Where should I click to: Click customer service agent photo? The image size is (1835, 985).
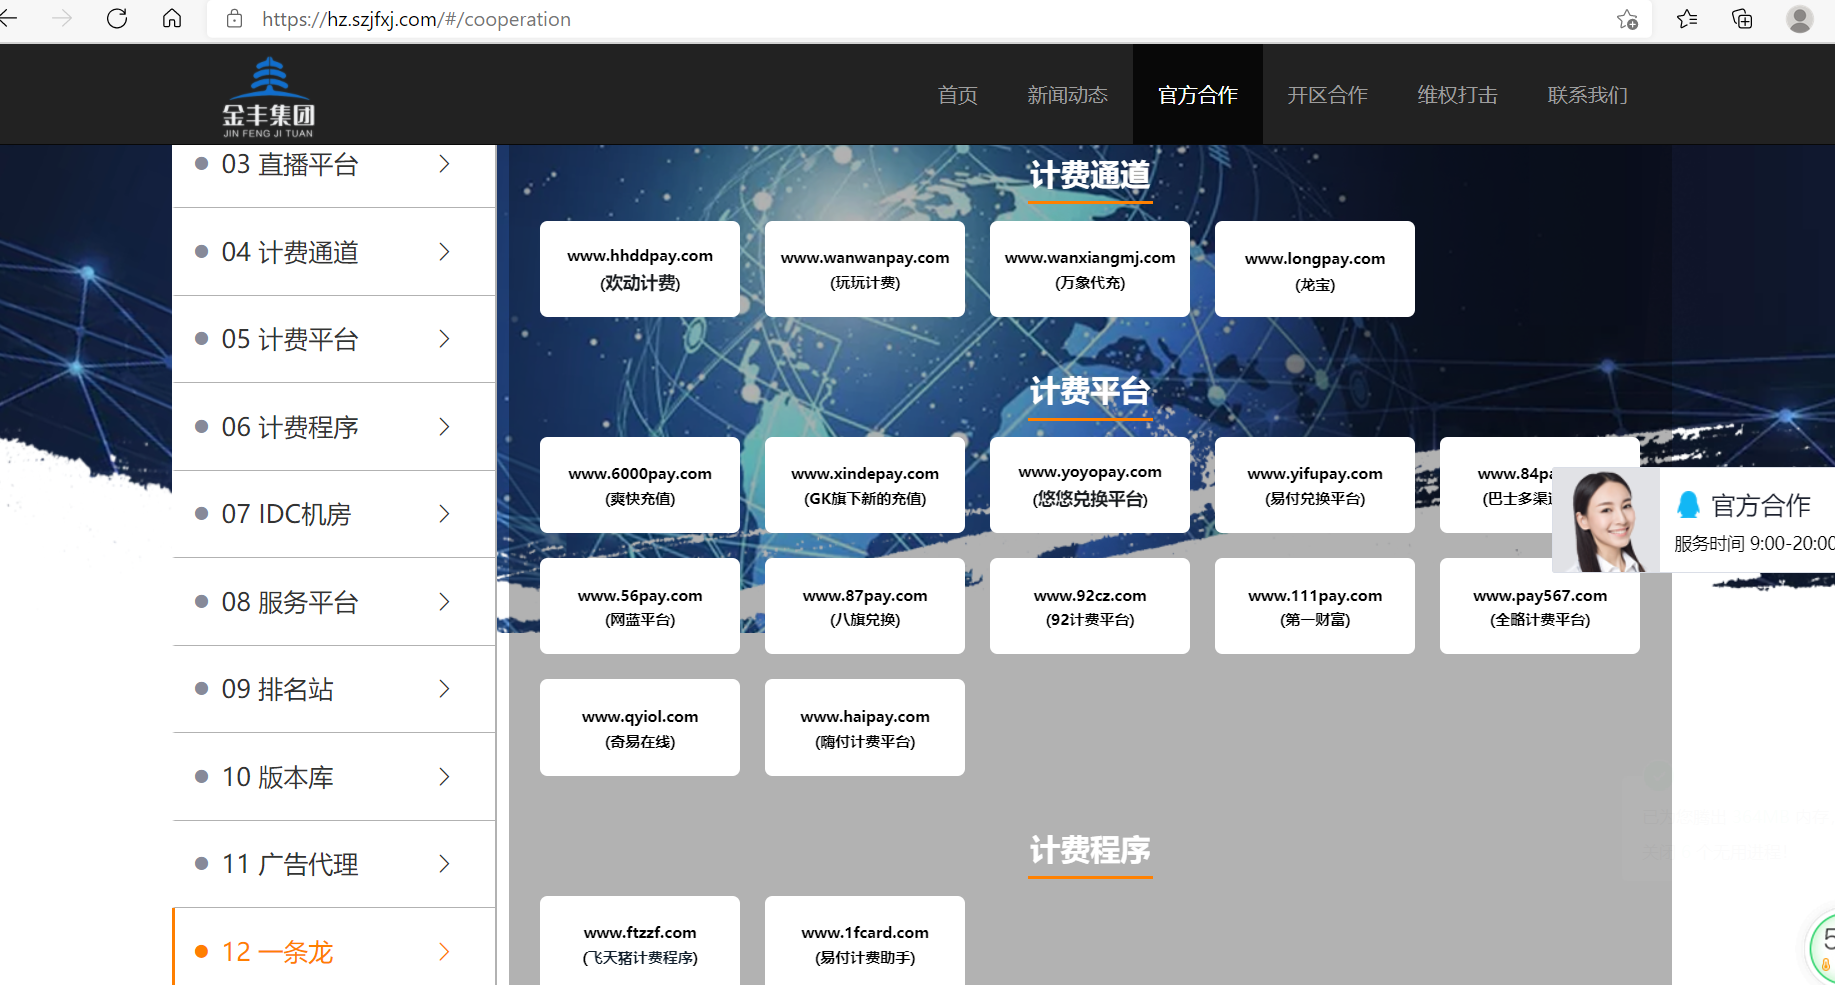click(x=1606, y=520)
